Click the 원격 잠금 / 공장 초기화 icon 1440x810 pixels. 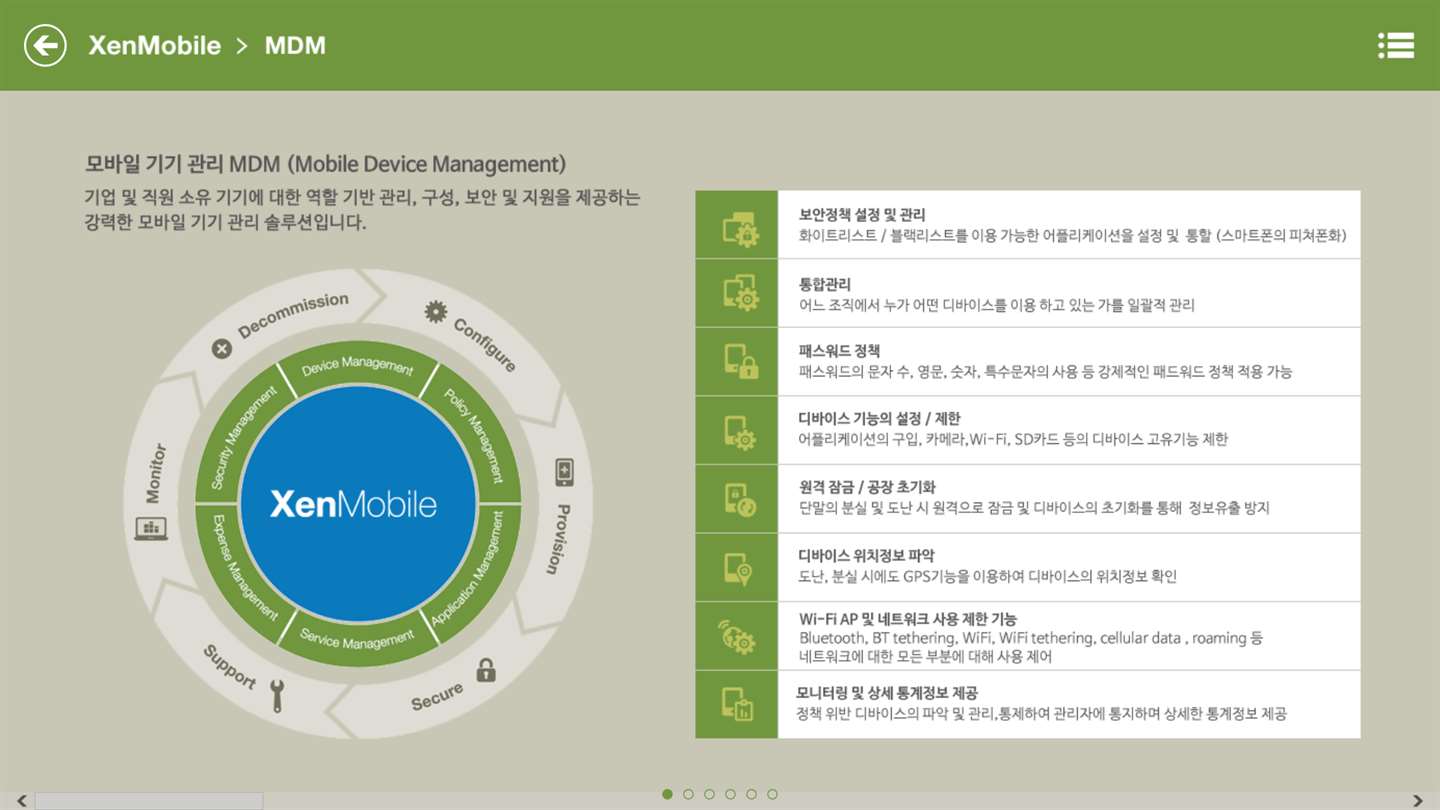740,499
